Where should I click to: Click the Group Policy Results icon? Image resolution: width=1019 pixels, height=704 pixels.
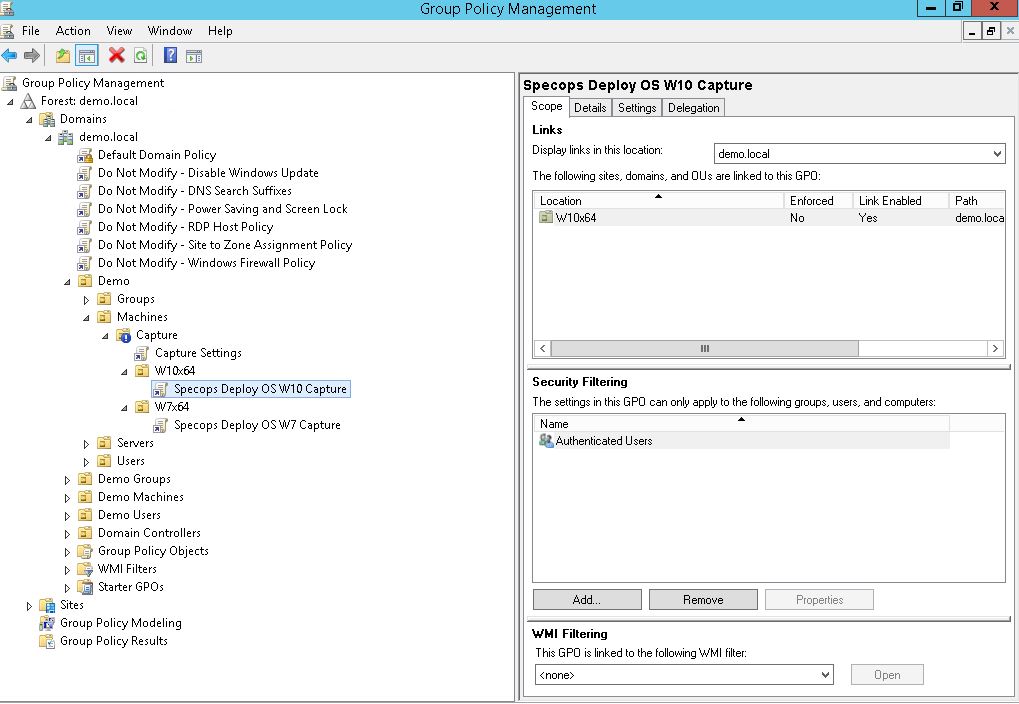pos(47,642)
